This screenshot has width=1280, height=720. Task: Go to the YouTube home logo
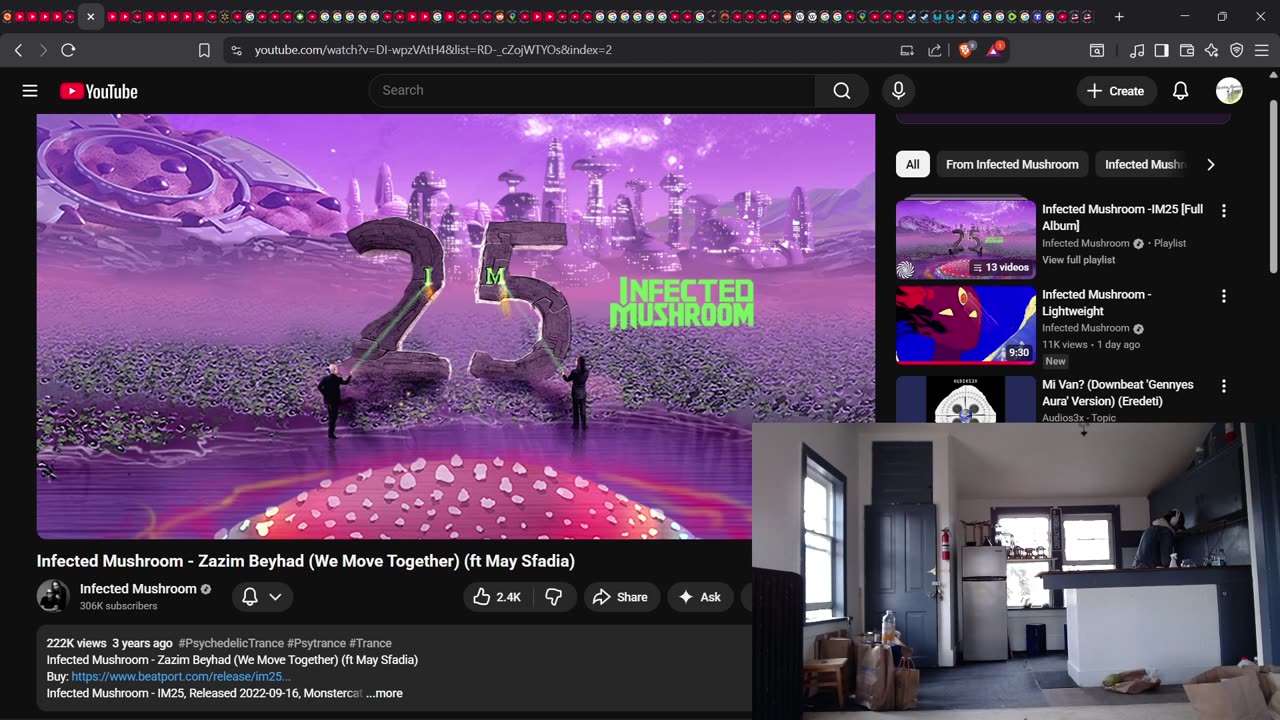(99, 91)
